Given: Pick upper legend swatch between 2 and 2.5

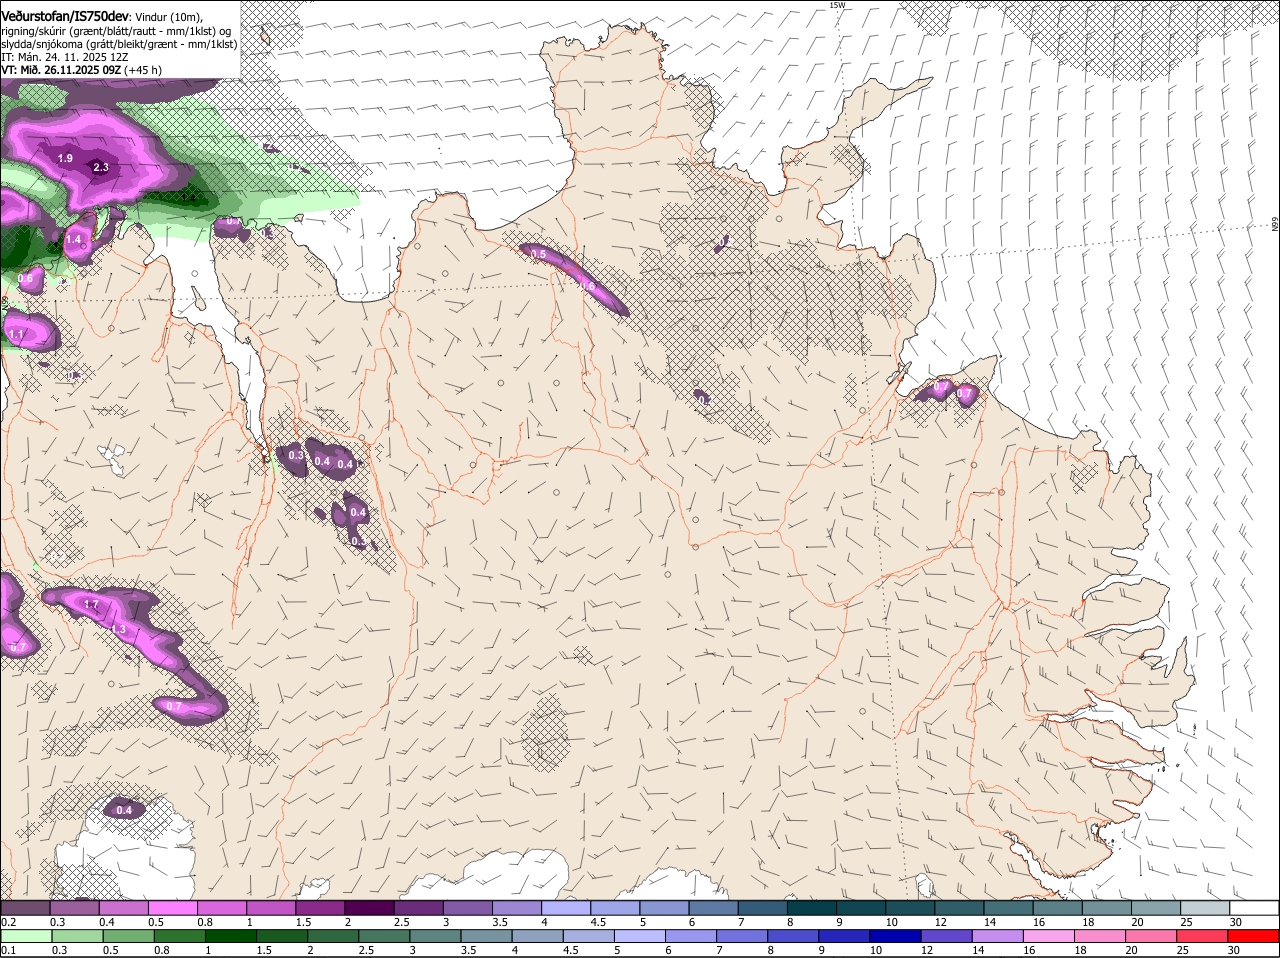Looking at the screenshot, I should click(x=369, y=908).
